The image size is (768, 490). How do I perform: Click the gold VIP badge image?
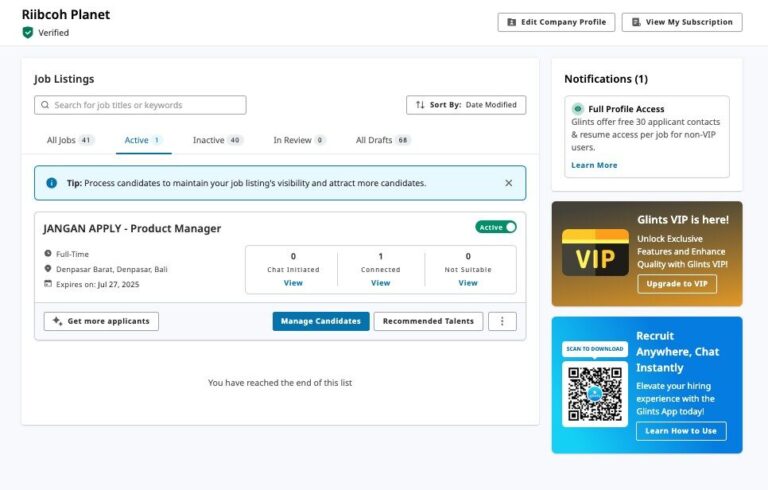(x=595, y=253)
